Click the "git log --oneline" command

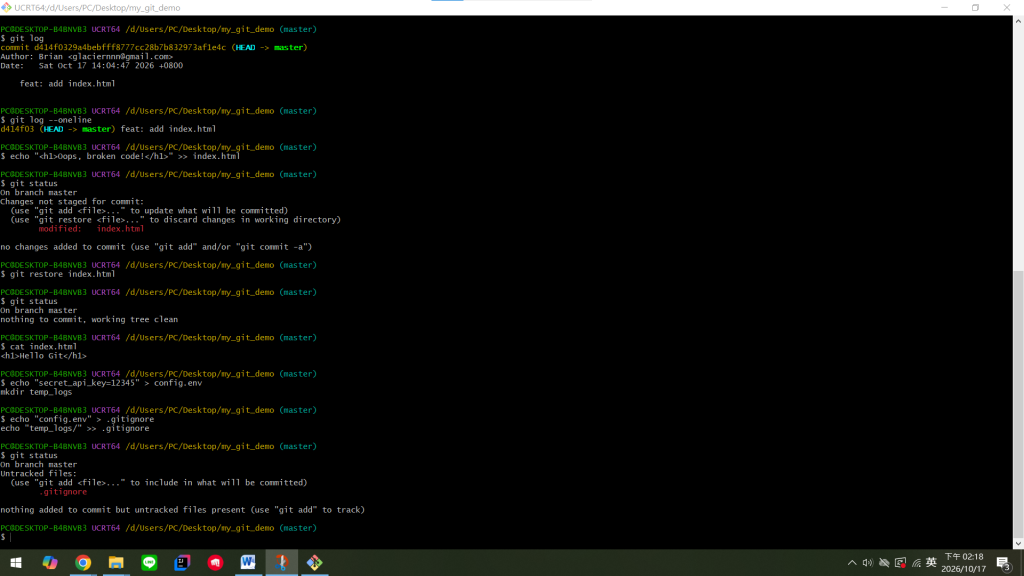coord(50,120)
